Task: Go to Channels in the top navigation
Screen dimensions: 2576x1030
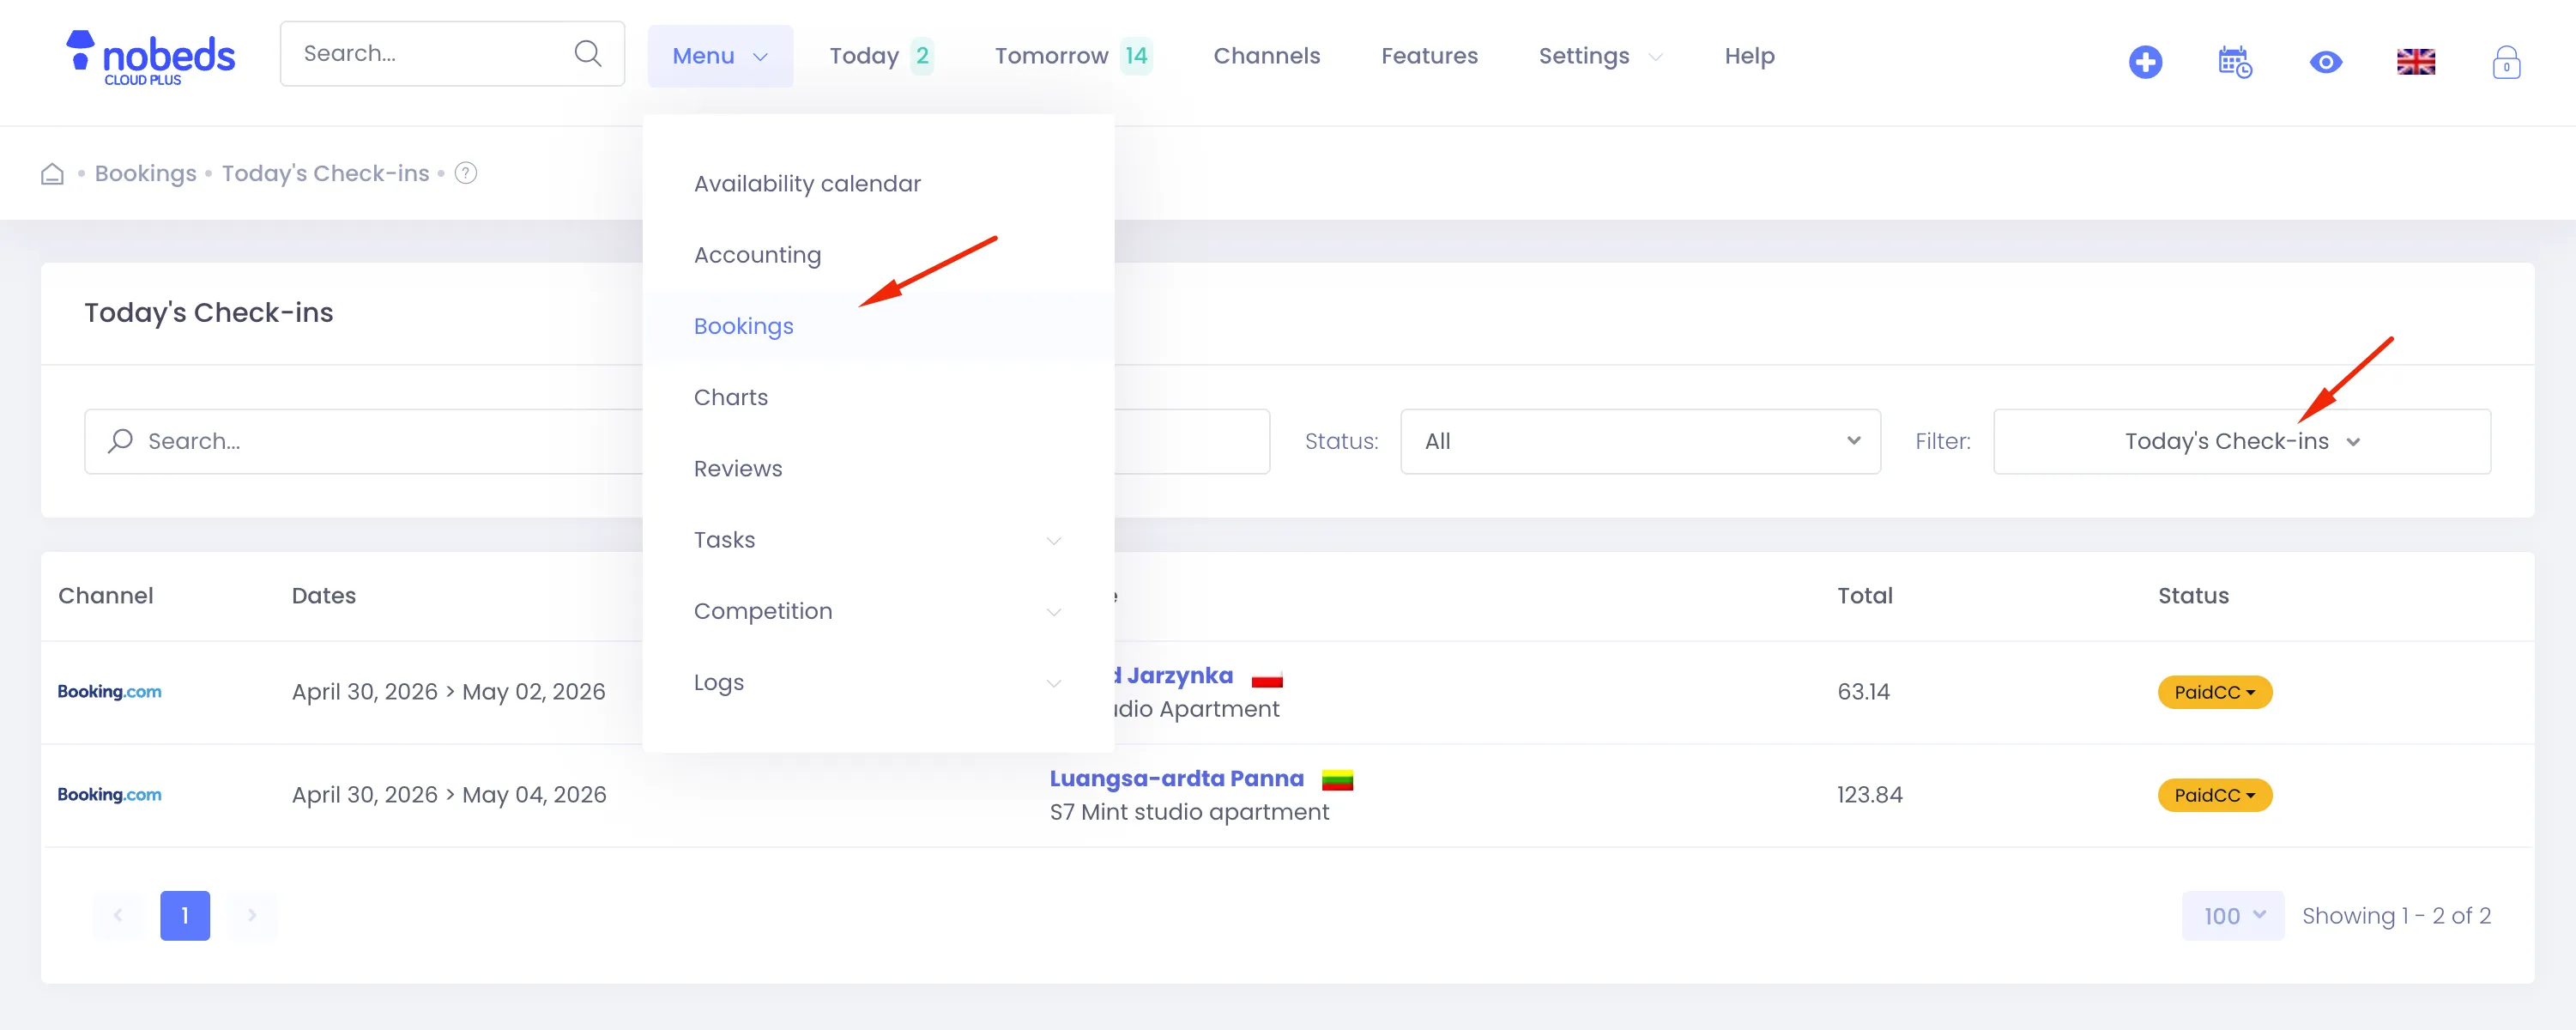Action: click(x=1266, y=56)
